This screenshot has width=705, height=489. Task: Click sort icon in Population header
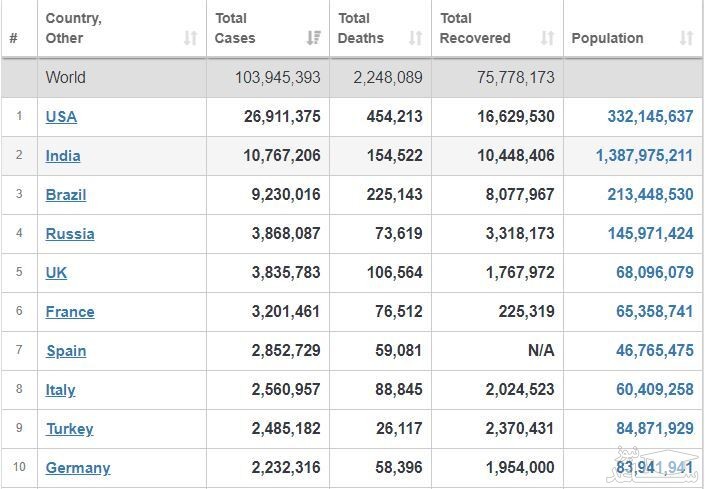click(686, 38)
